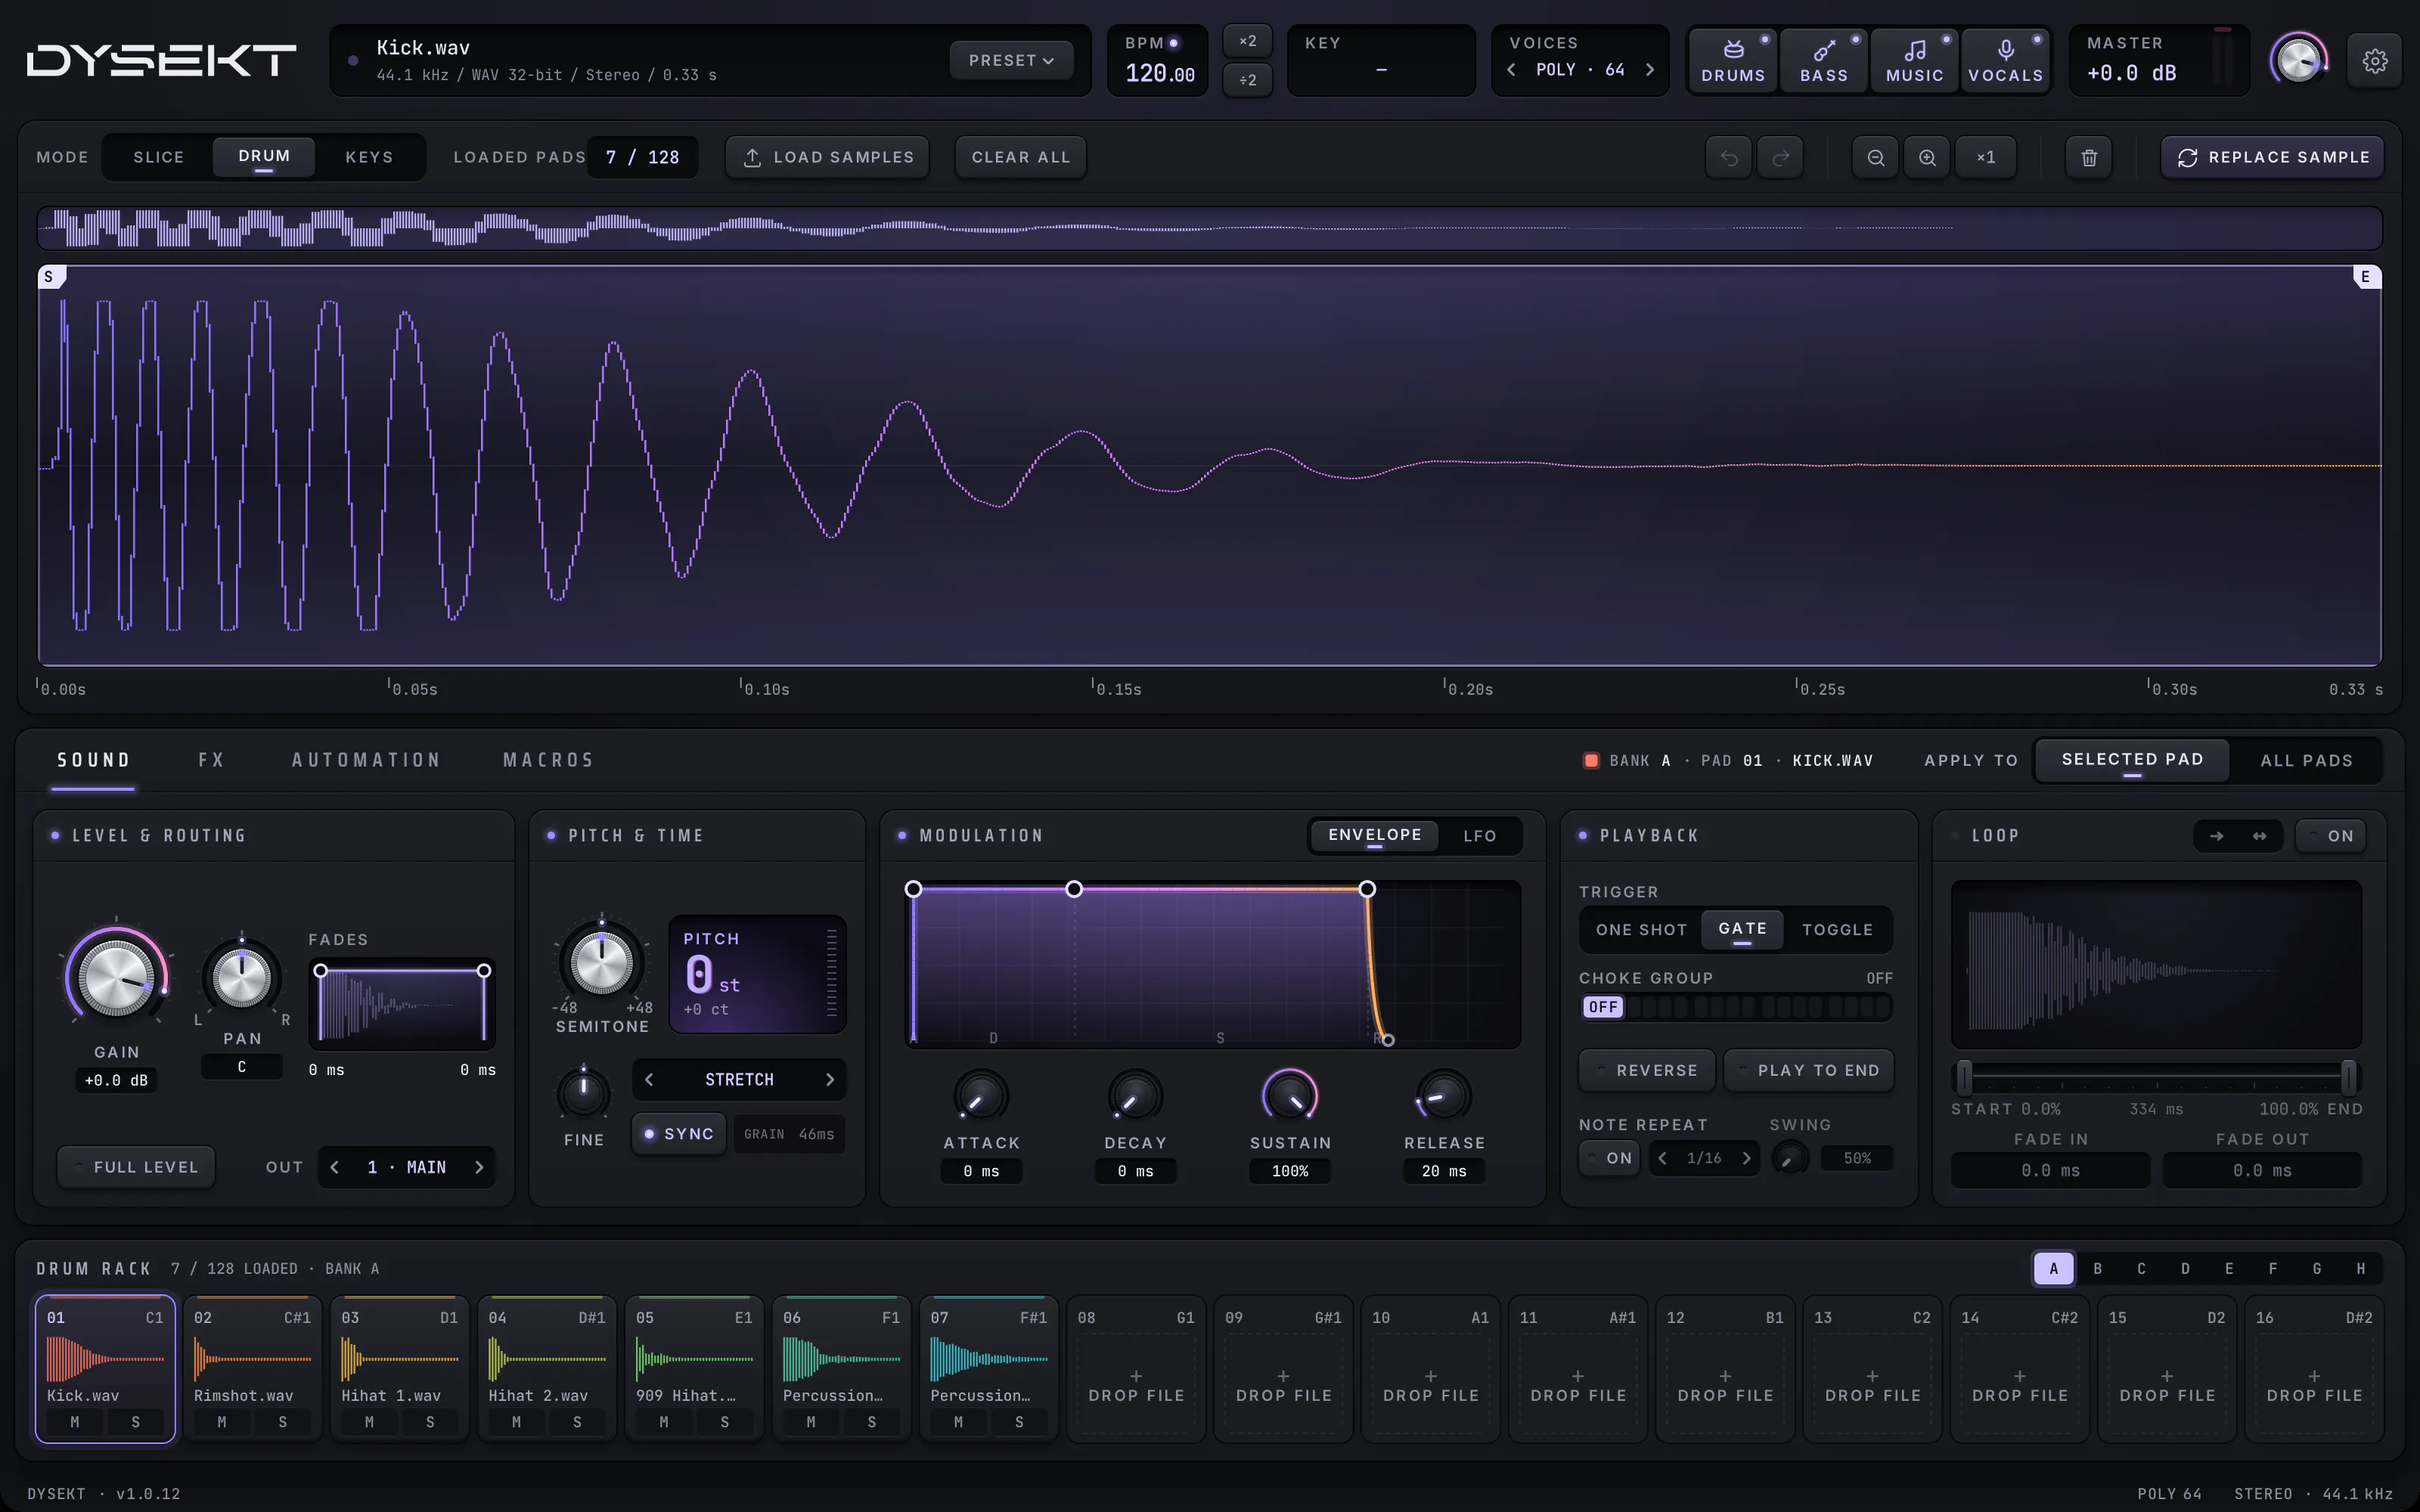This screenshot has width=2420, height=1512.
Task: Switch to the FX tab
Action: pos(211,760)
